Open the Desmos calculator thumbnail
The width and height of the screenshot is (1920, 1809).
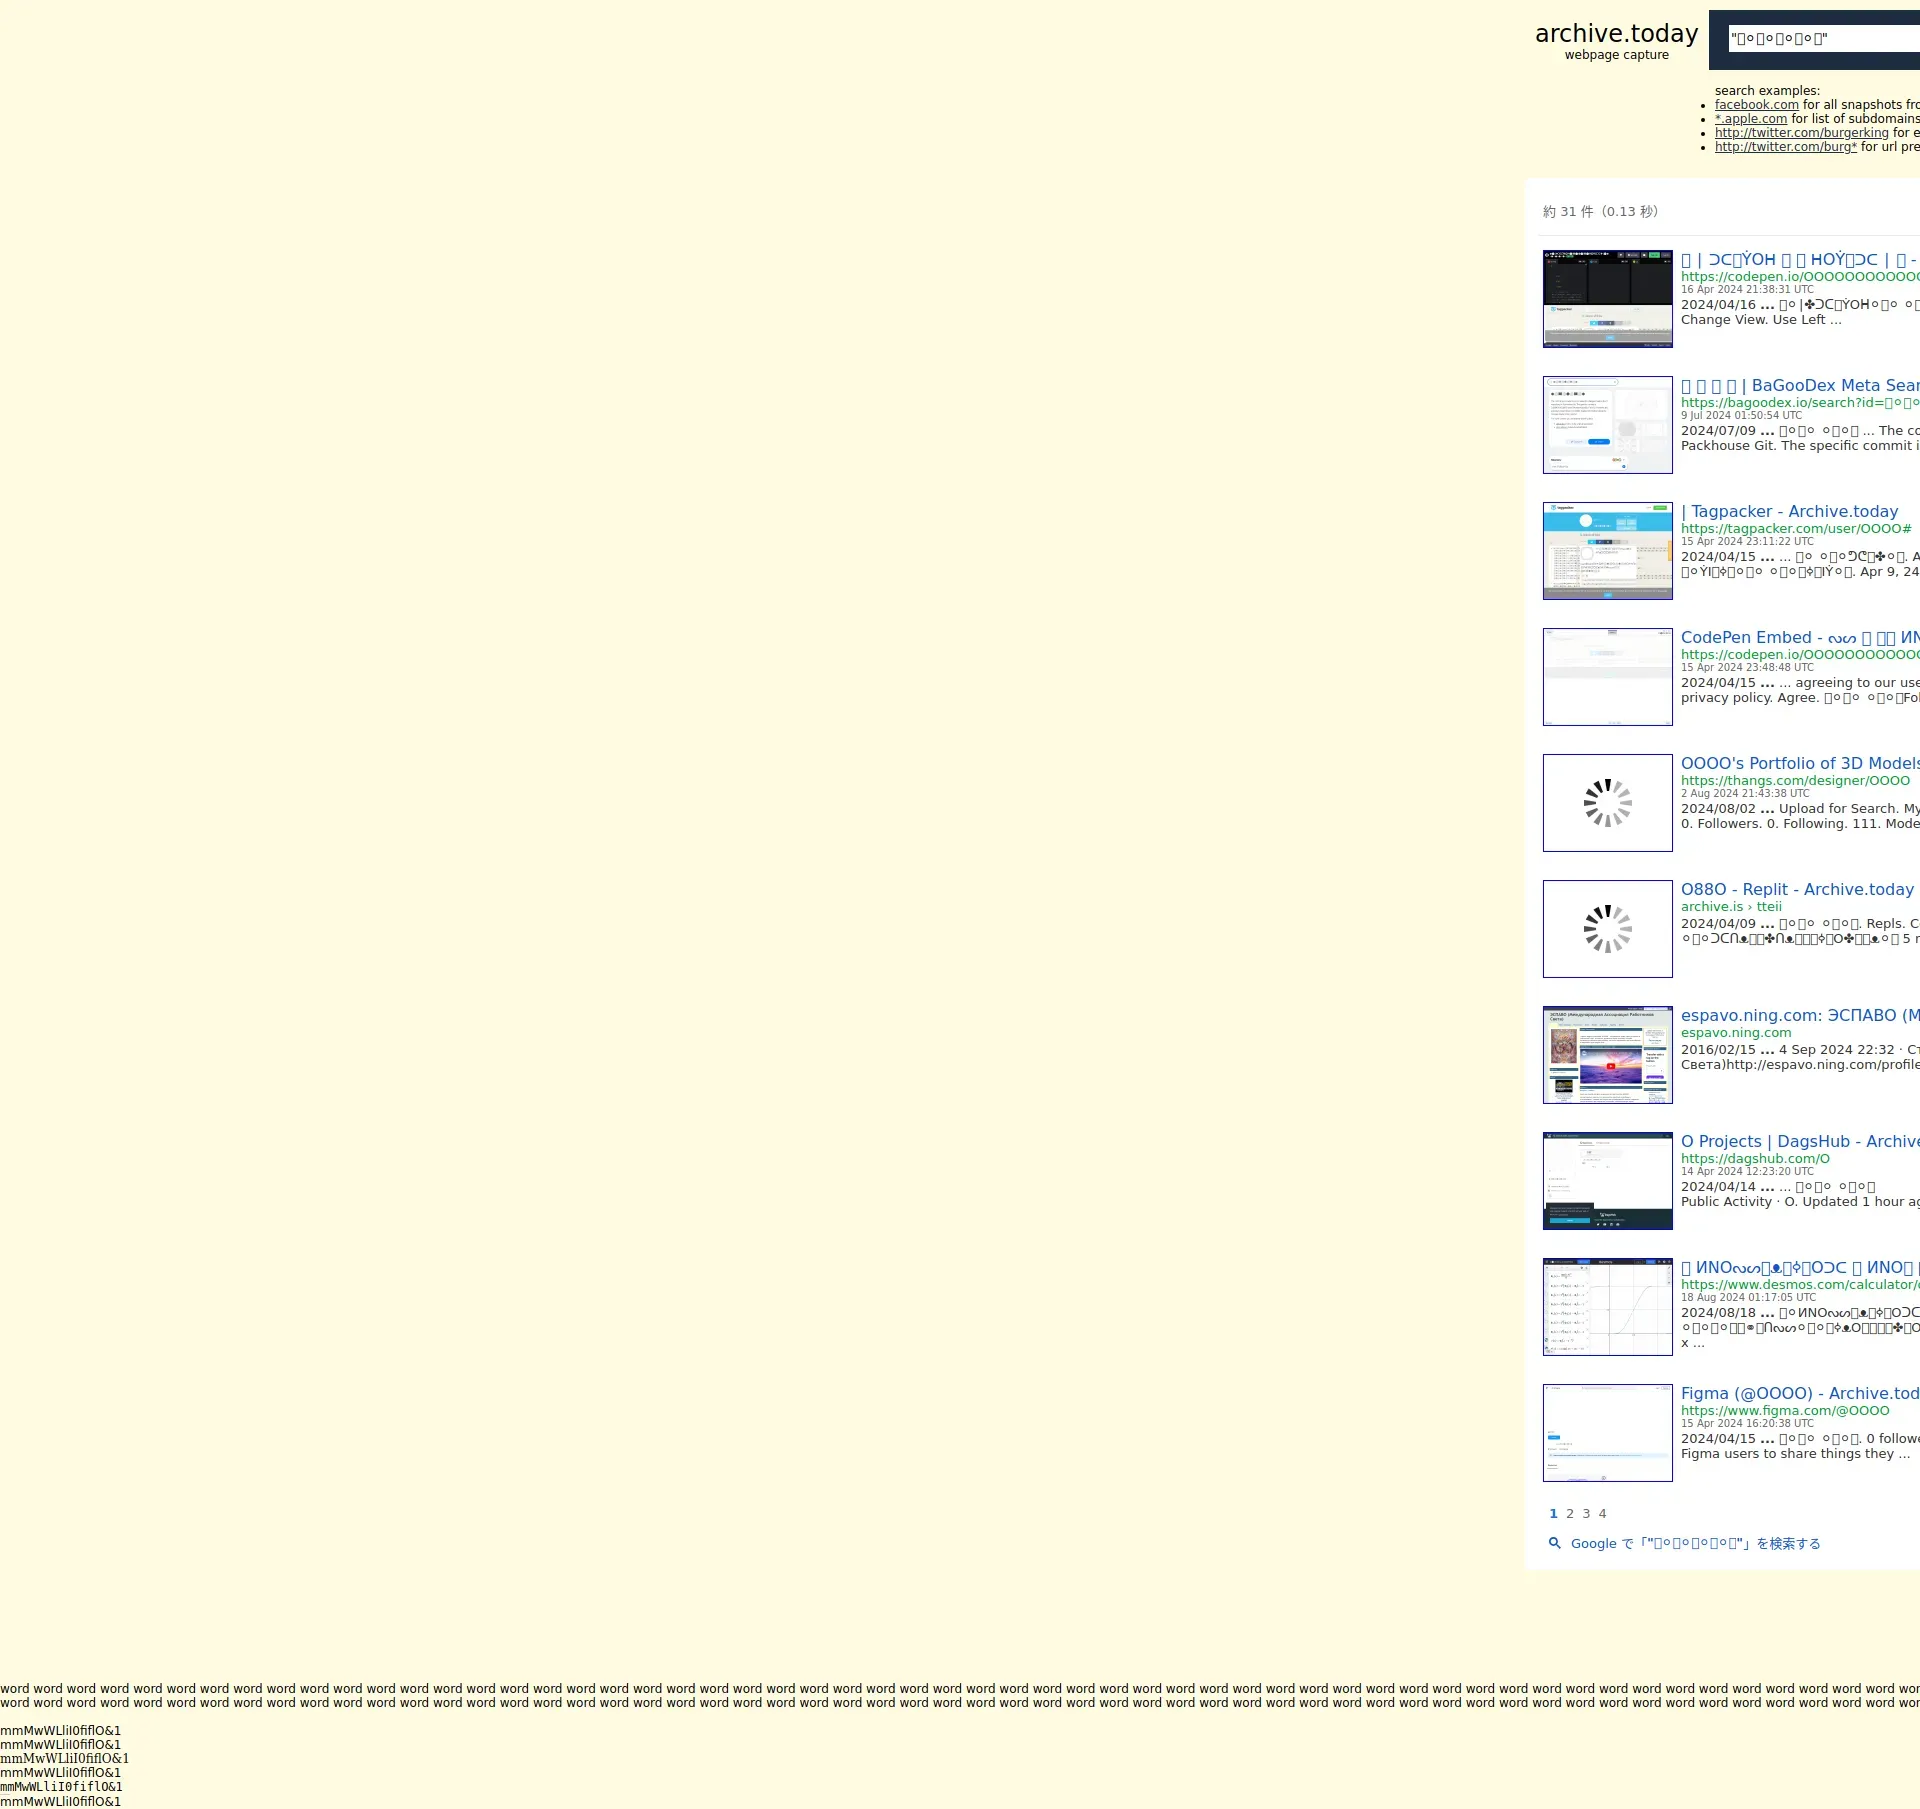click(1607, 1307)
